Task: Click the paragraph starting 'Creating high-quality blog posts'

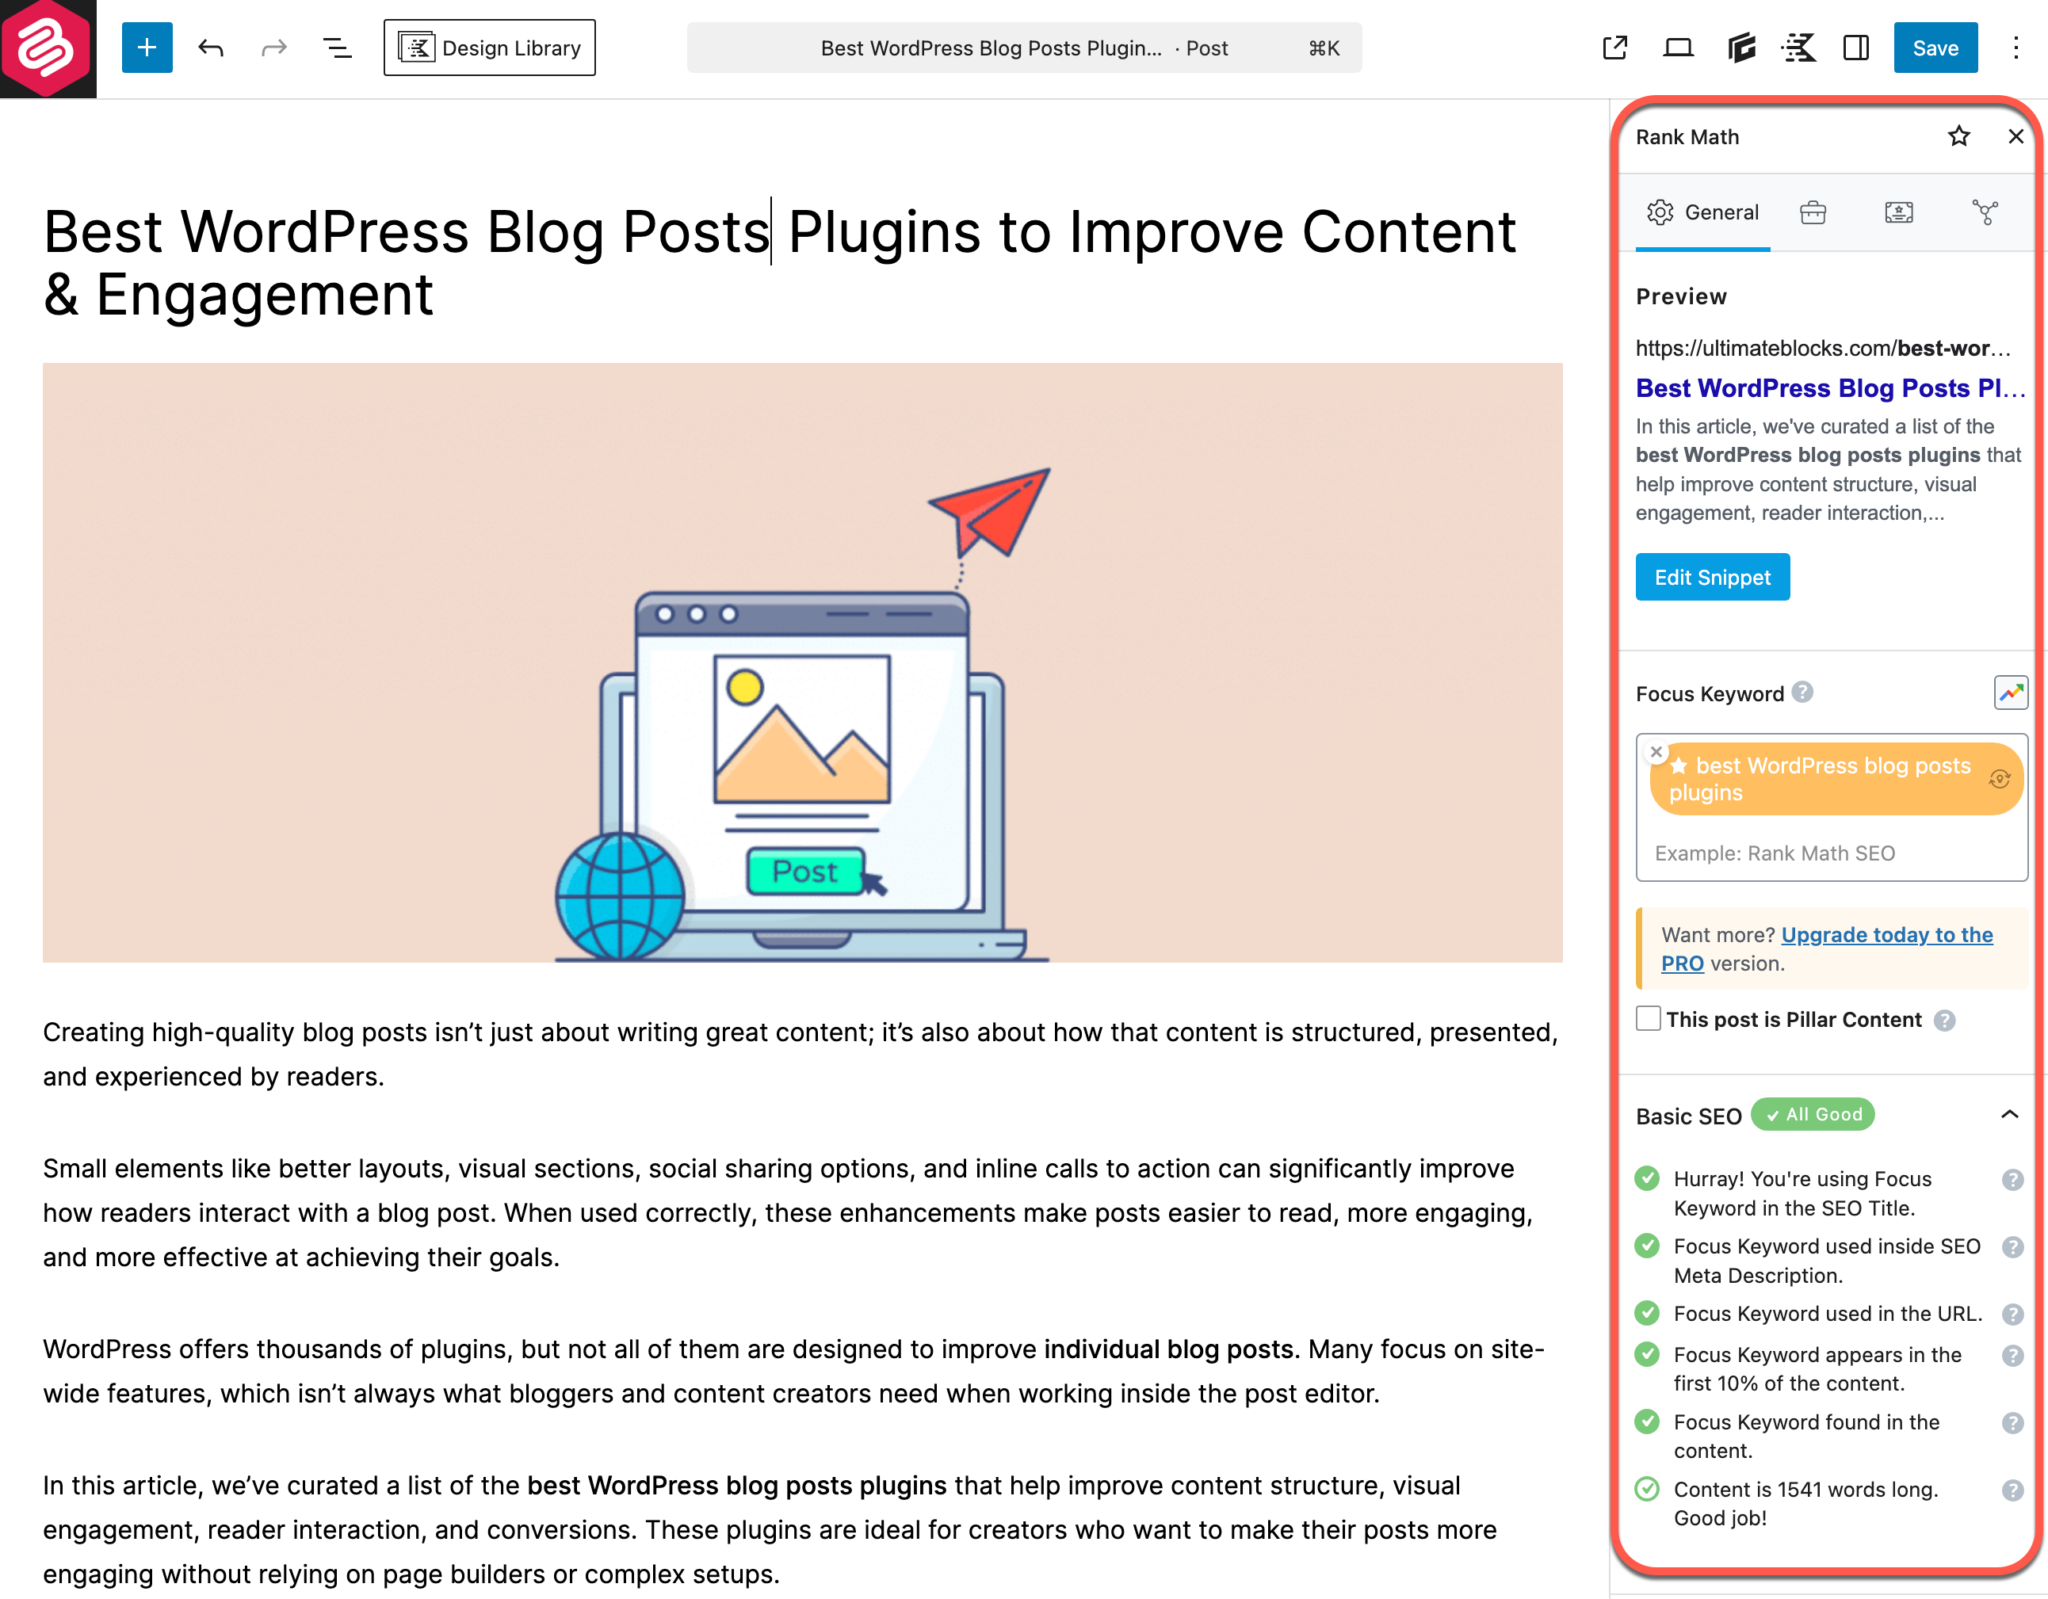Action: pos(801,1054)
